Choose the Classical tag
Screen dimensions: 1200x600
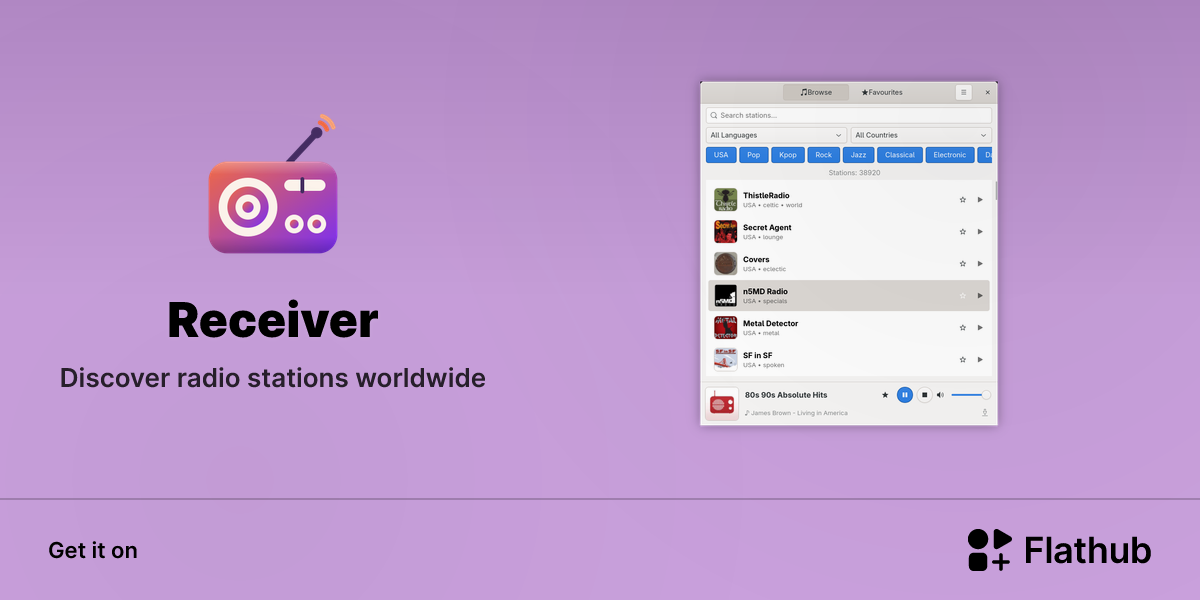(900, 155)
